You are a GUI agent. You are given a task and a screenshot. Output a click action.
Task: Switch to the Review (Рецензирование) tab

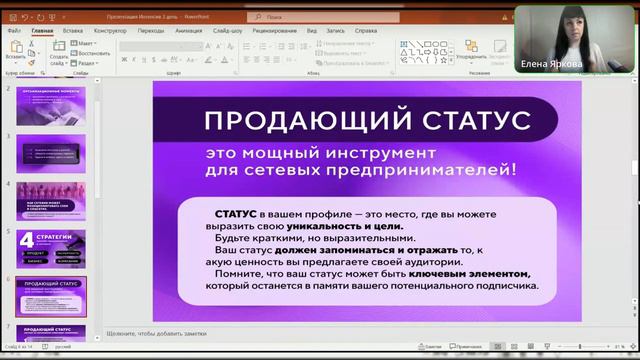pyautogui.click(x=274, y=31)
